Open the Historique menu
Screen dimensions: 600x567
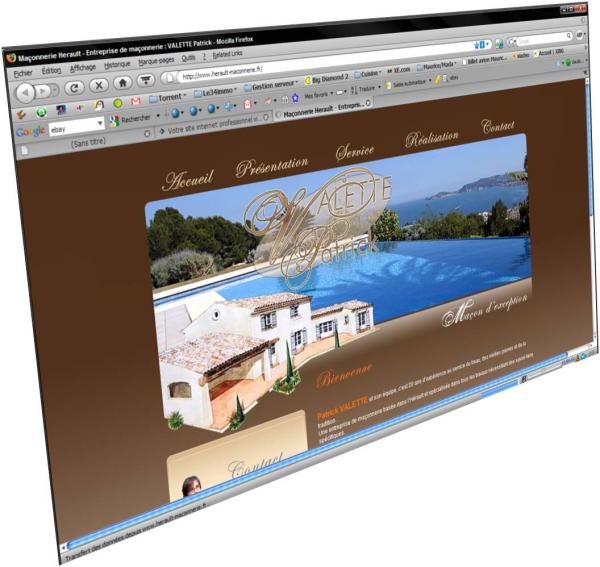(x=117, y=65)
